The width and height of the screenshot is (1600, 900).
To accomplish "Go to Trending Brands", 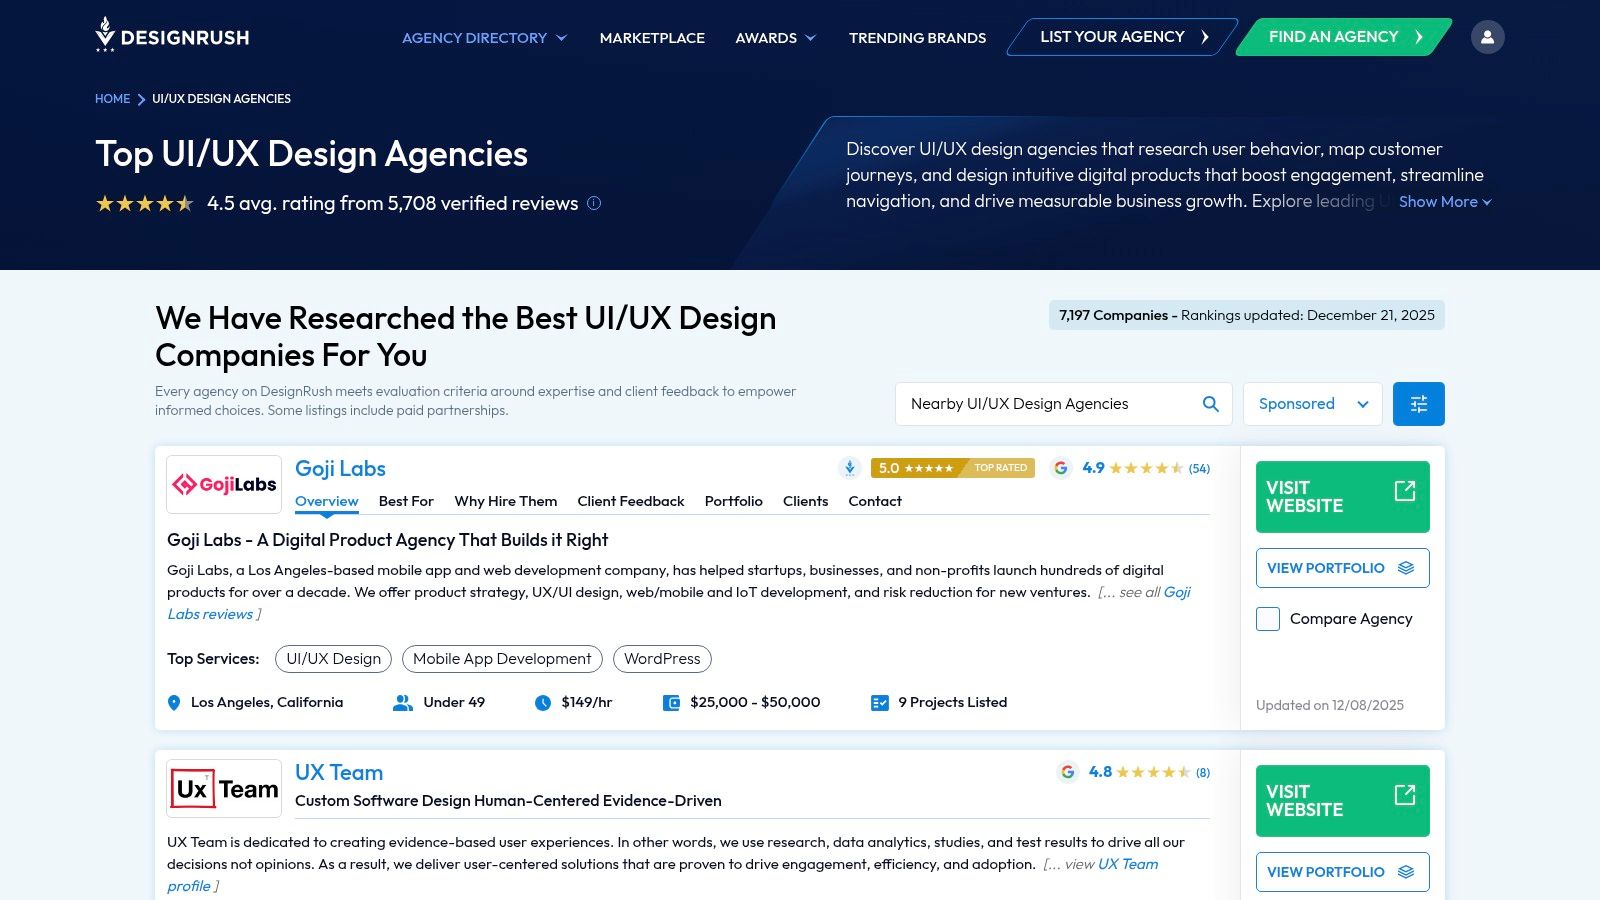I will 917,38.
